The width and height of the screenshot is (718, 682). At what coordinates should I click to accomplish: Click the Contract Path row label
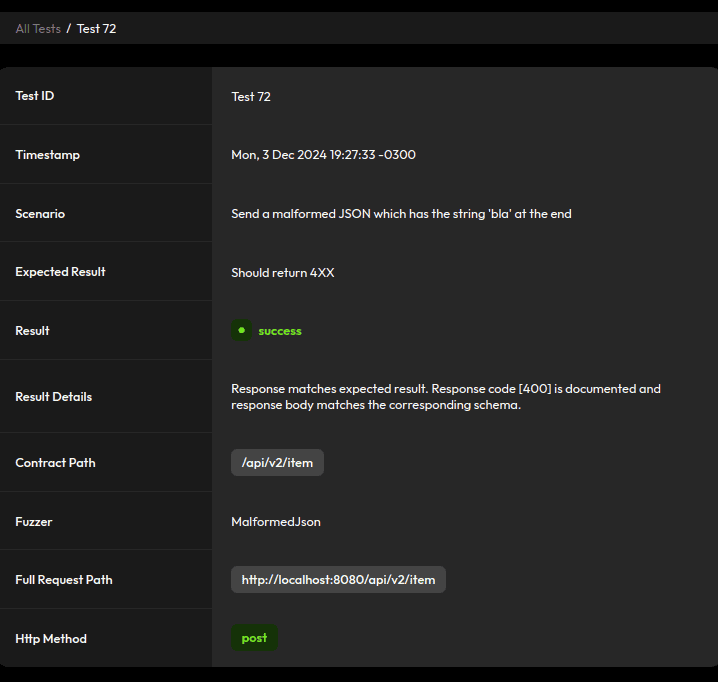pos(55,463)
